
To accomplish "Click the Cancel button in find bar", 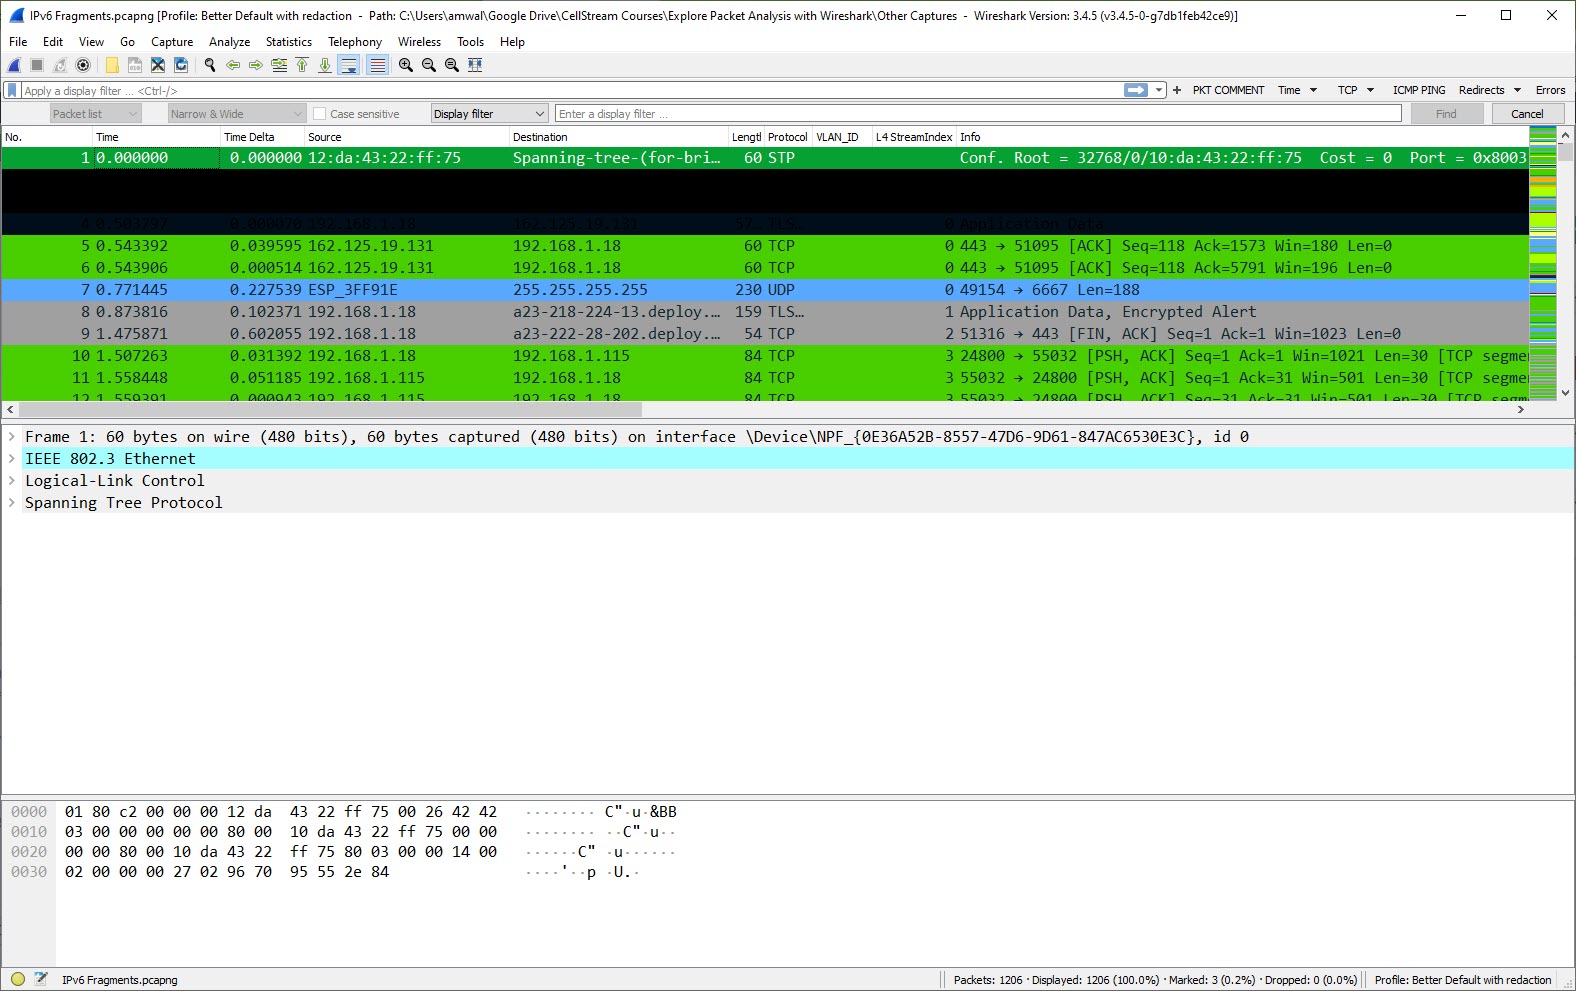I will tap(1526, 114).
